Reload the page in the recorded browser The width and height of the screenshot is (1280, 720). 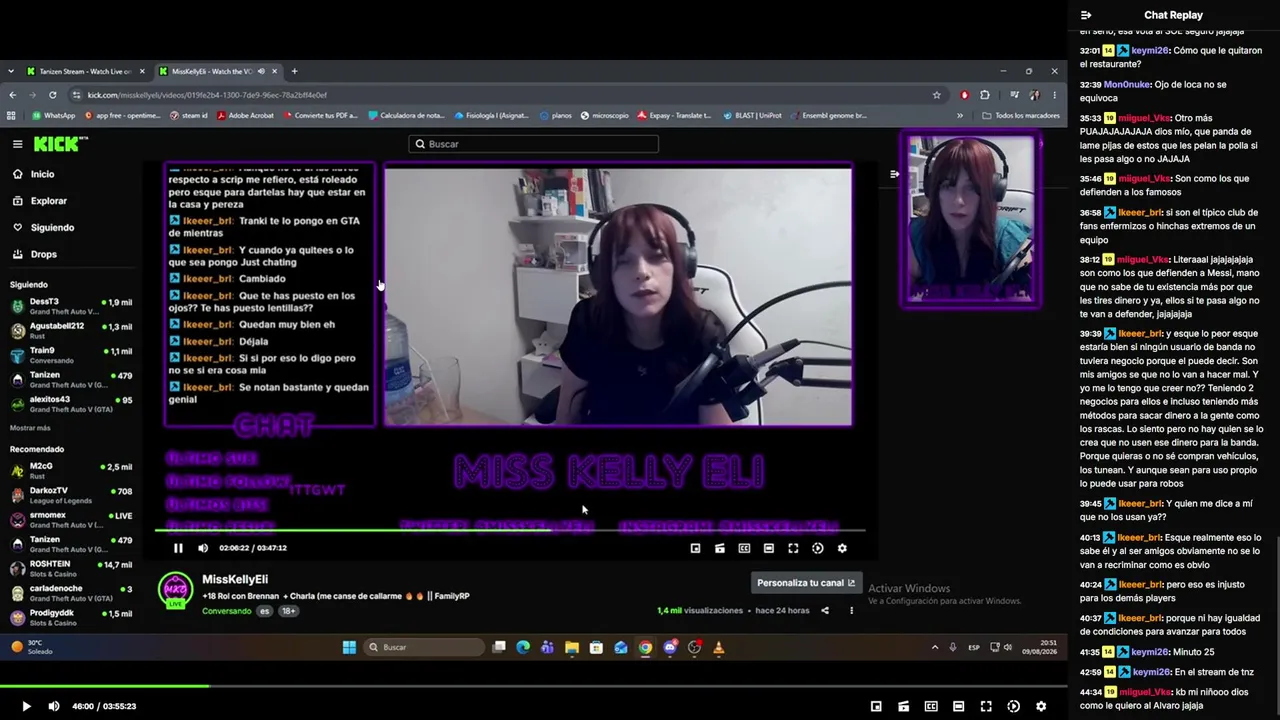[52, 95]
